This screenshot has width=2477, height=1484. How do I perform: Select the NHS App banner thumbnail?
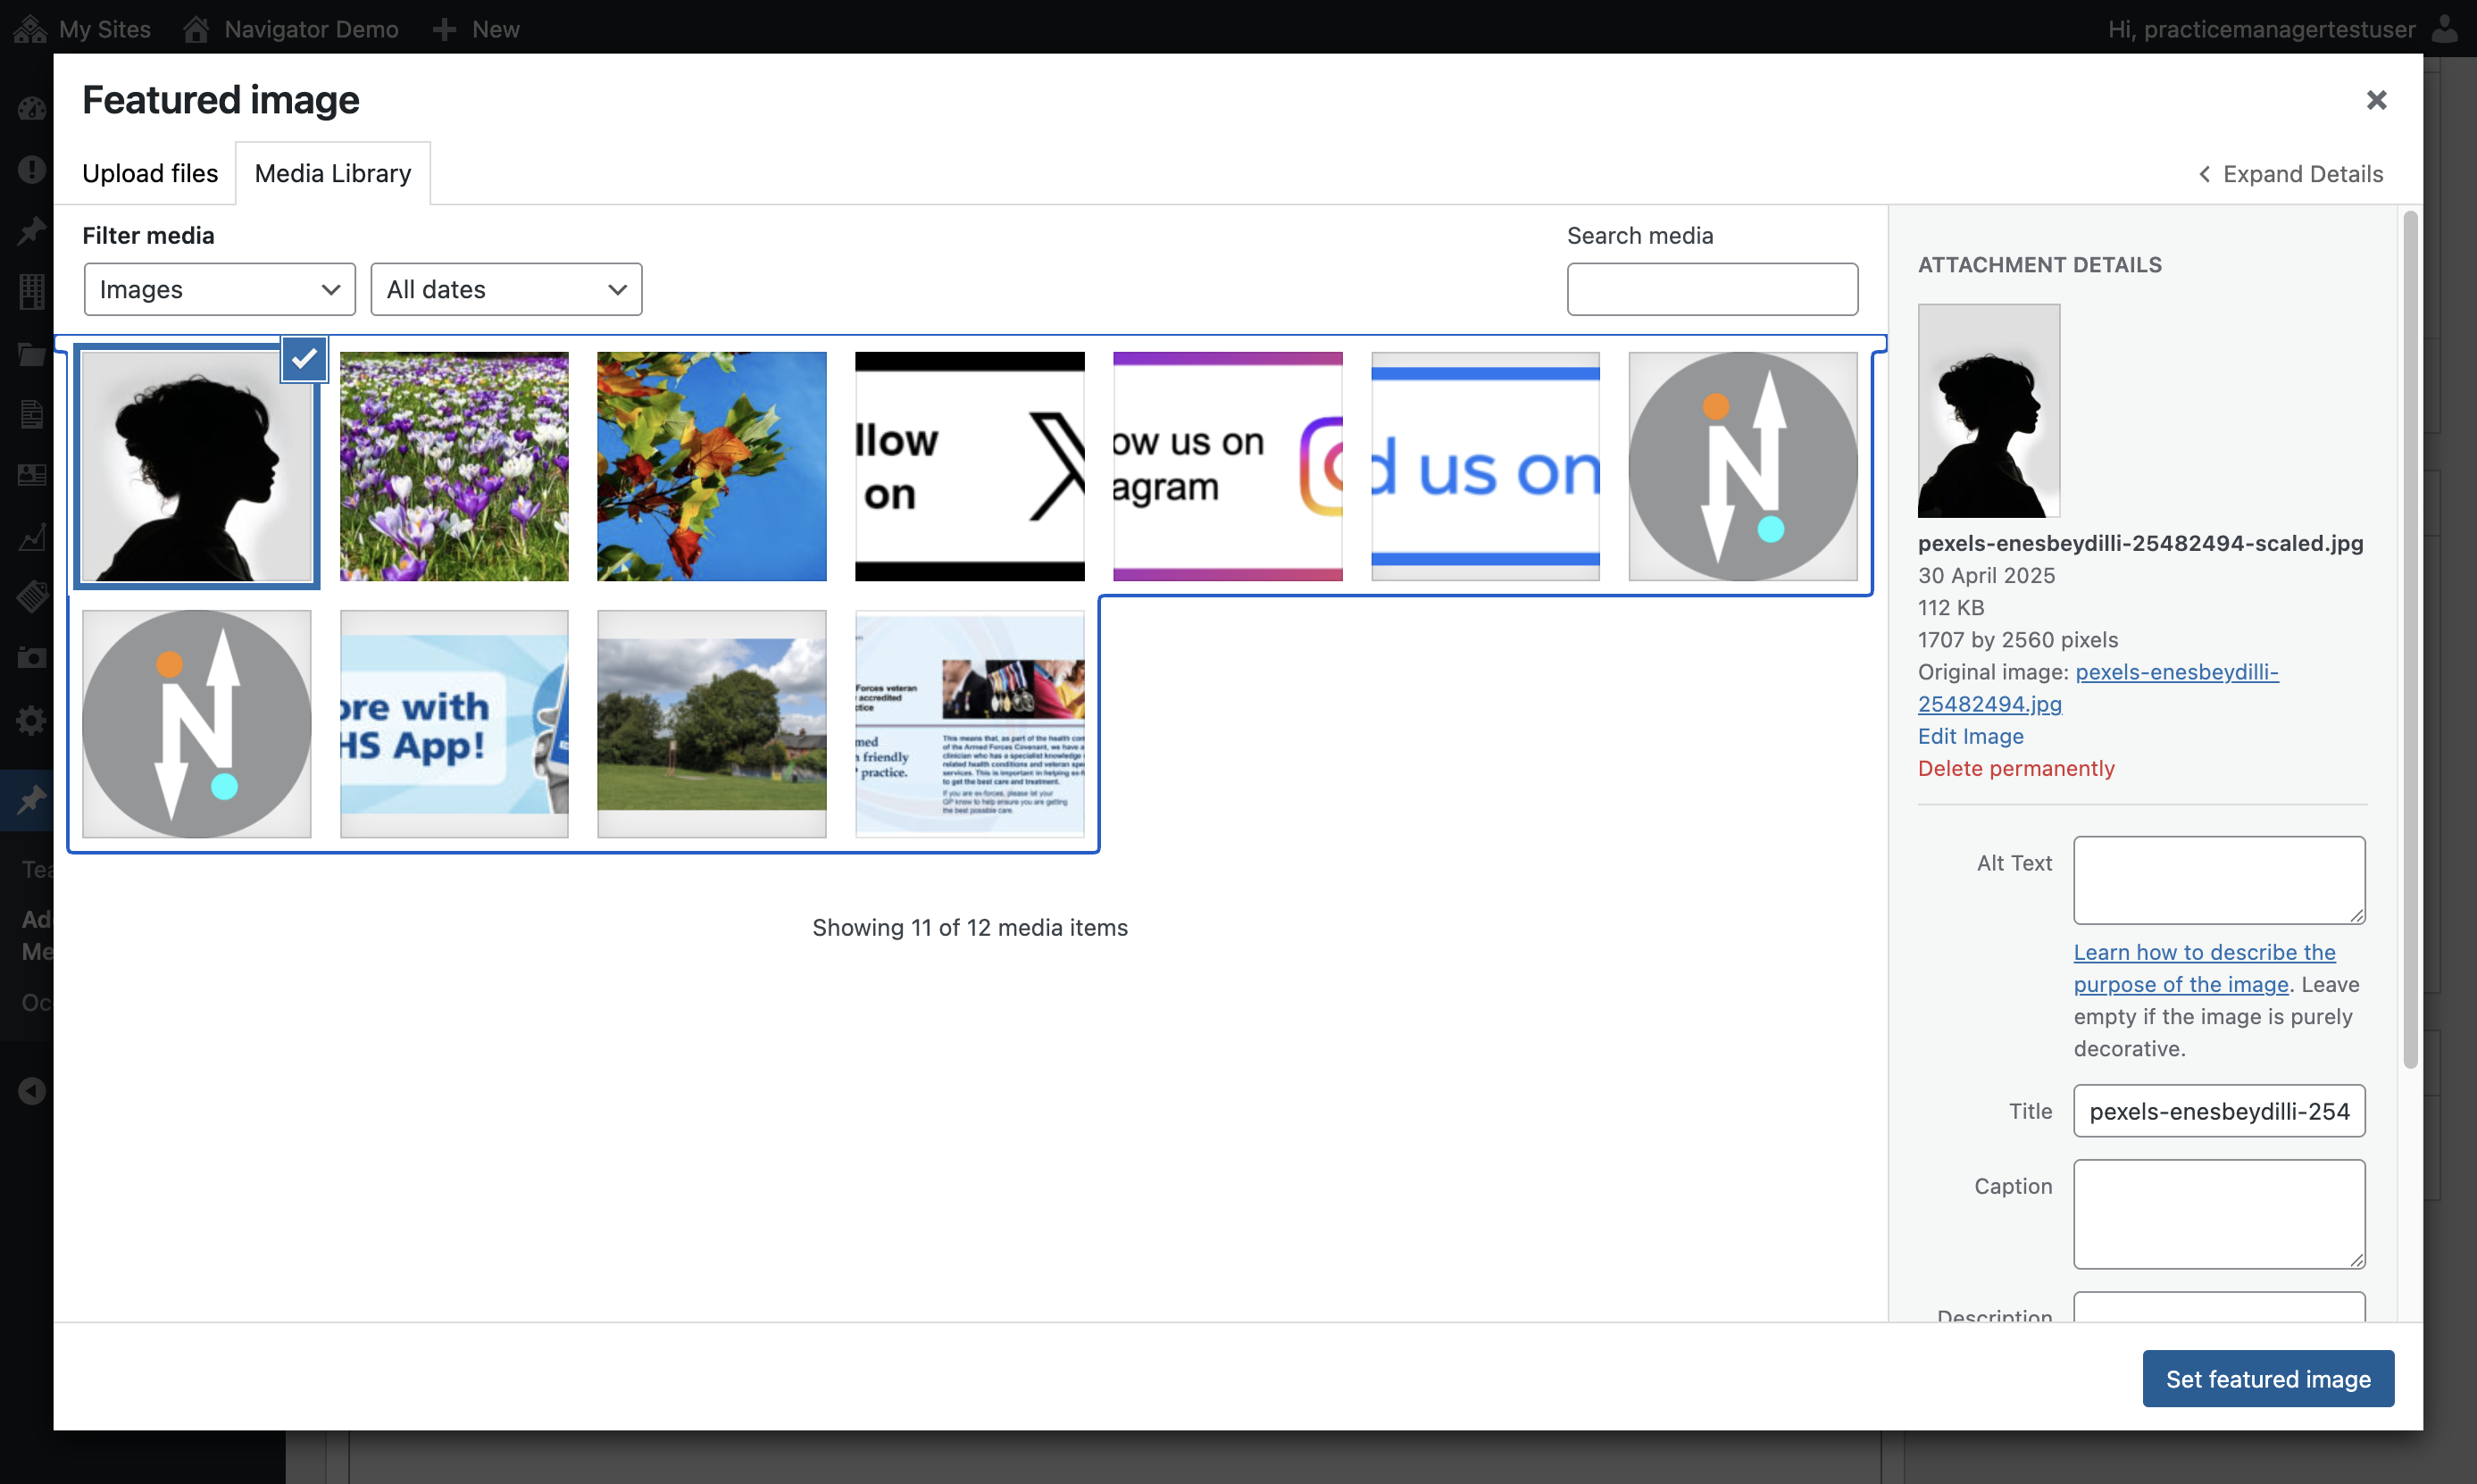click(x=454, y=724)
